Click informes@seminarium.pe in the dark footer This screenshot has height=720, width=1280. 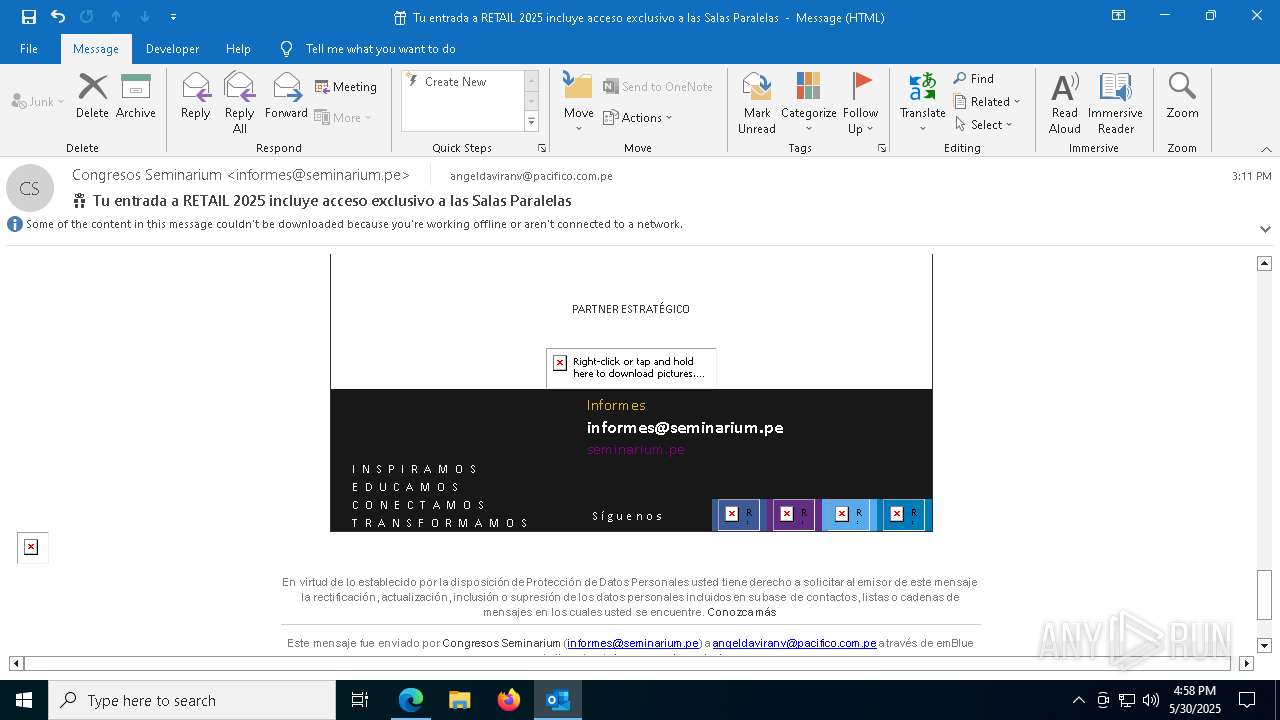click(685, 428)
